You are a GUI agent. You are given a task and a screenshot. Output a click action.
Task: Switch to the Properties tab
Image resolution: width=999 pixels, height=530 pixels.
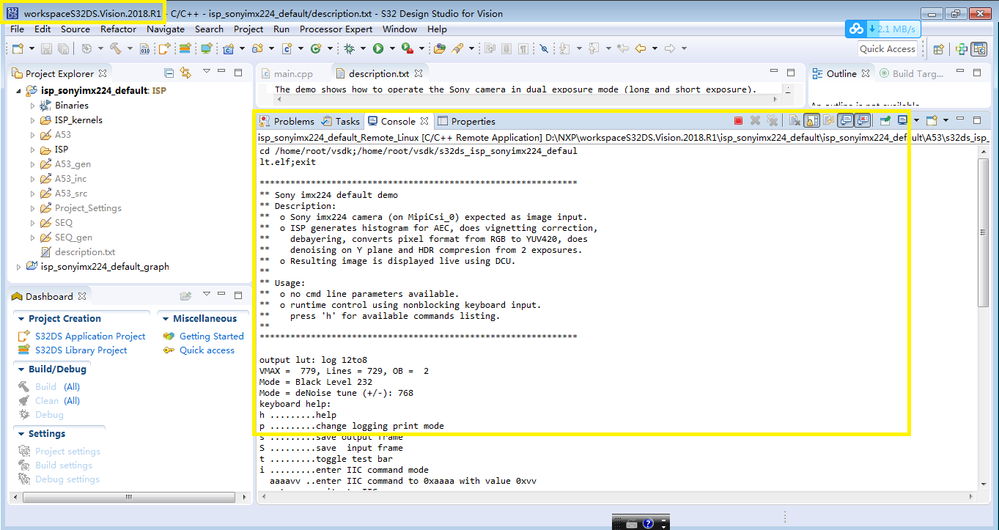466,121
